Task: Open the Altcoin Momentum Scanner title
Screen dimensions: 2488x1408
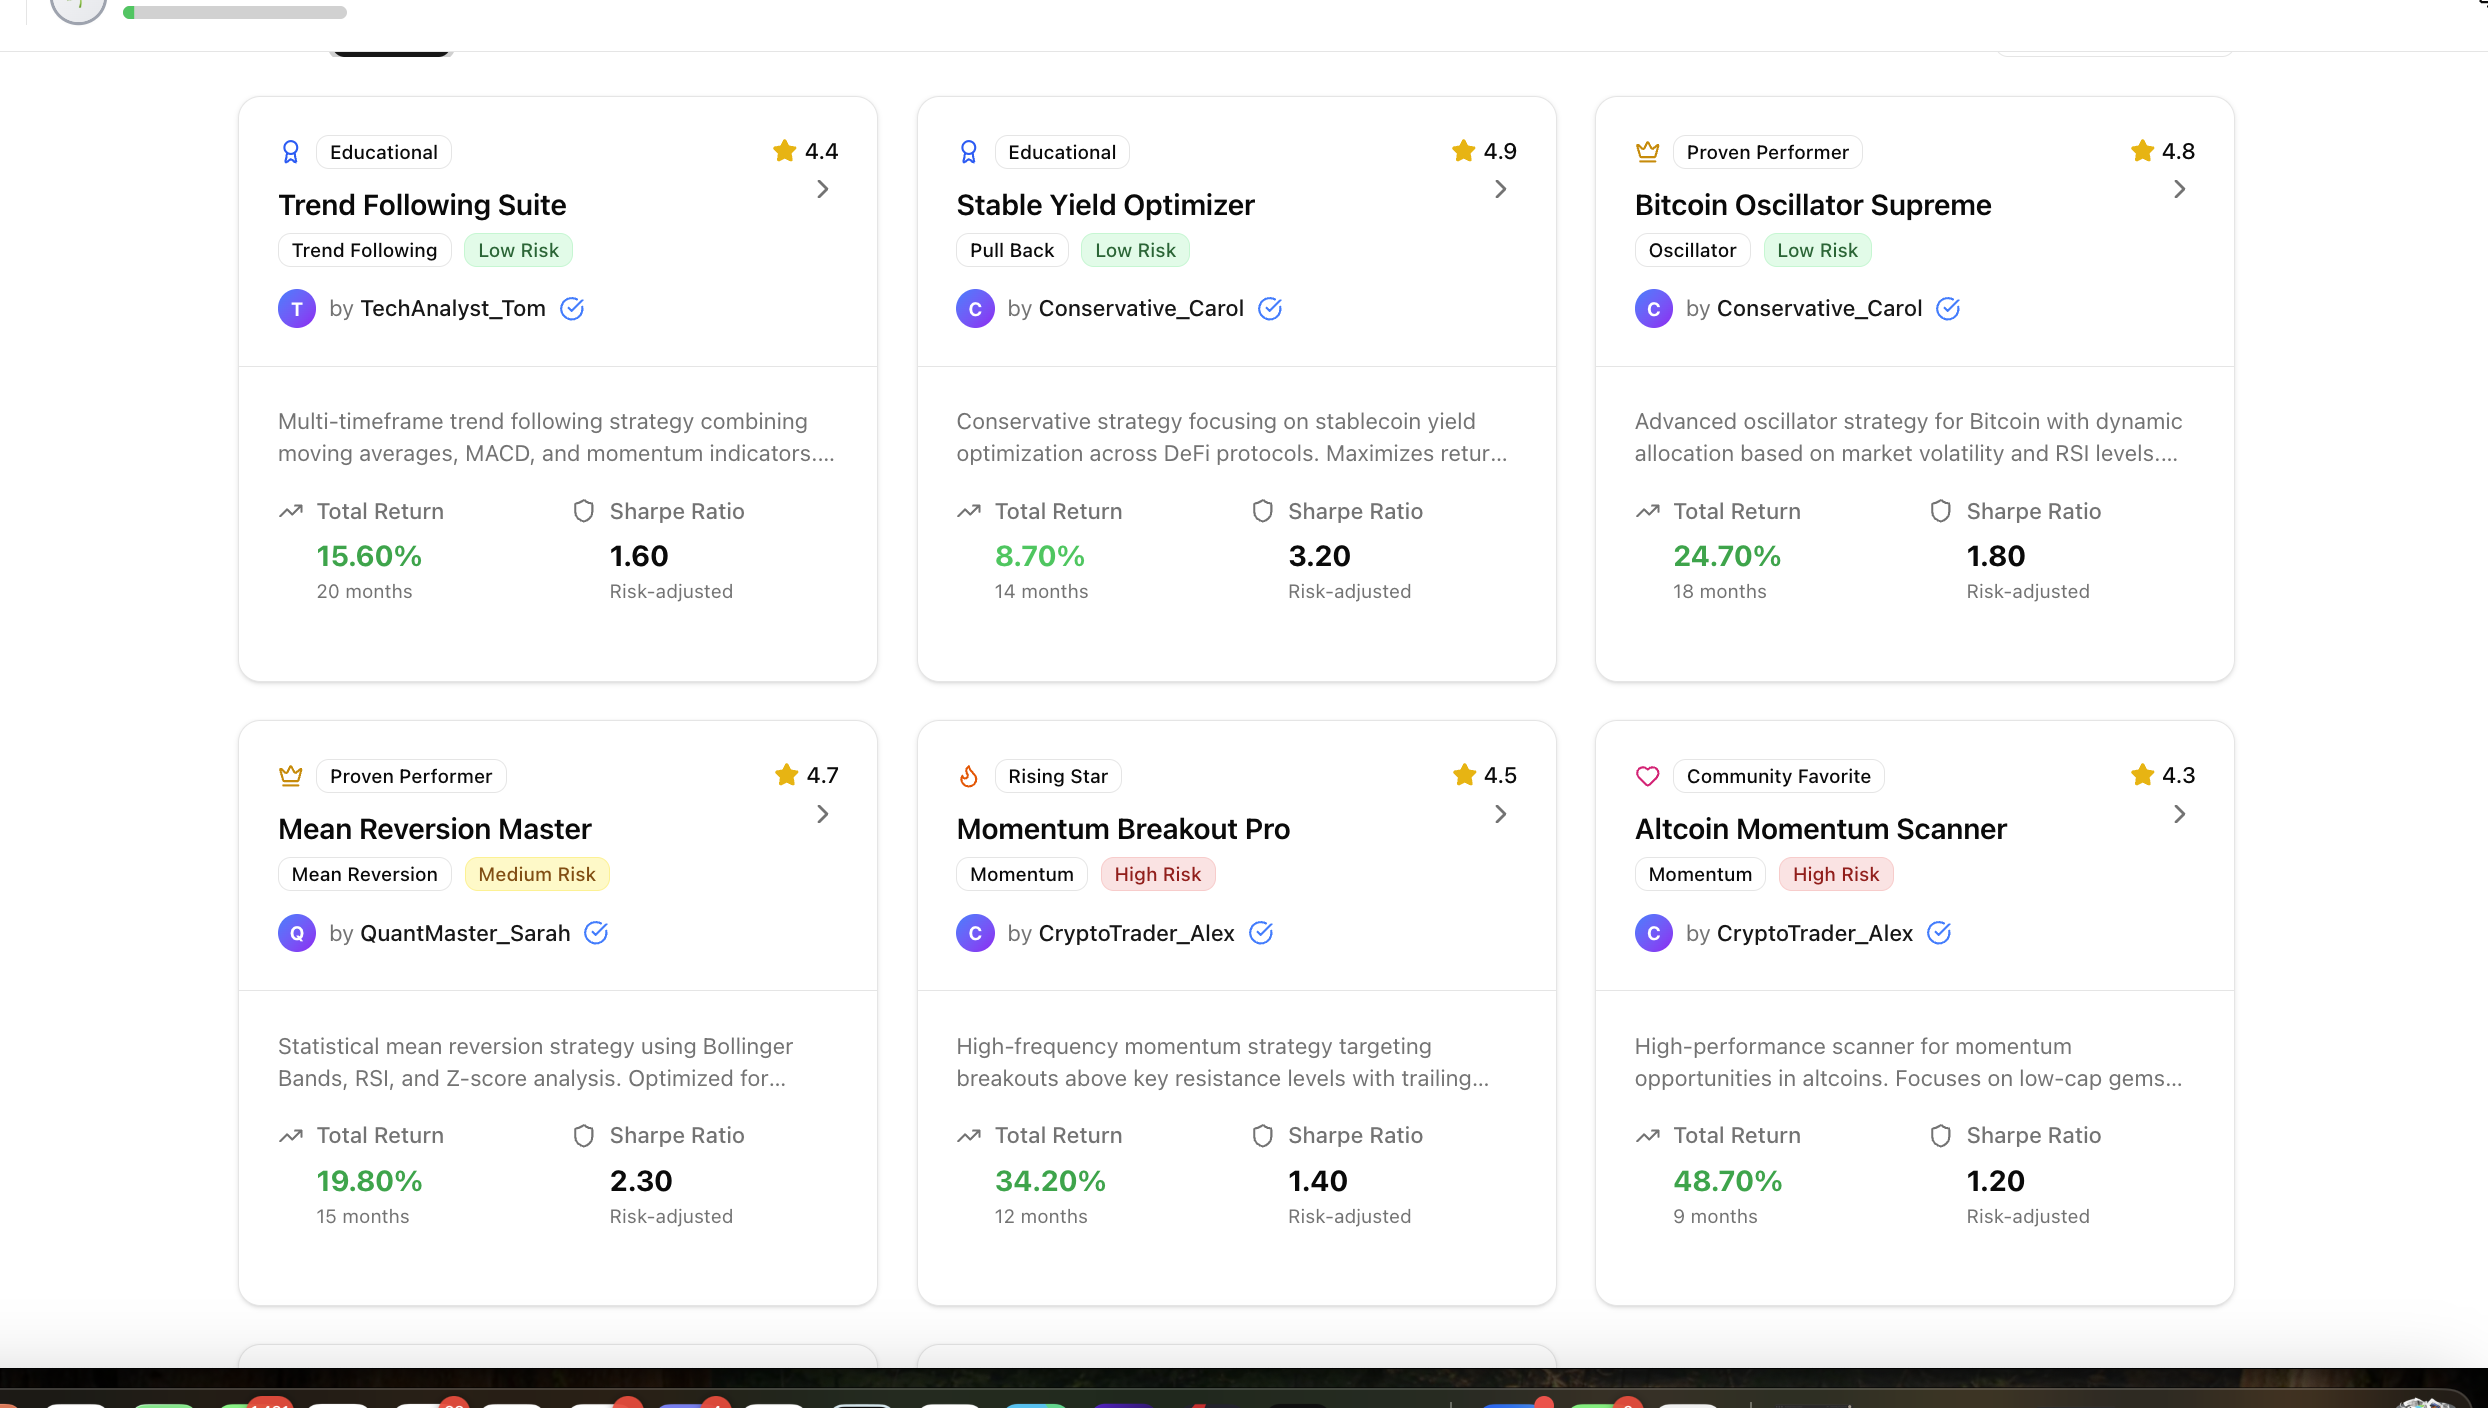Action: (1820, 829)
